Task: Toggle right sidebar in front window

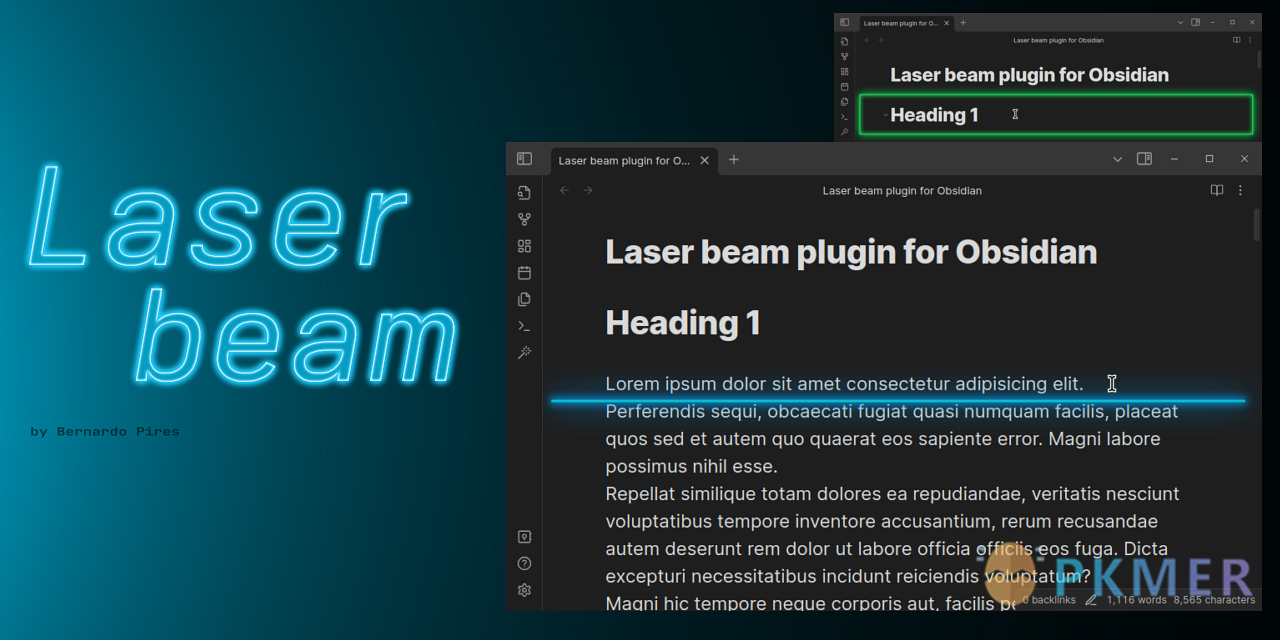Action: [1144, 159]
